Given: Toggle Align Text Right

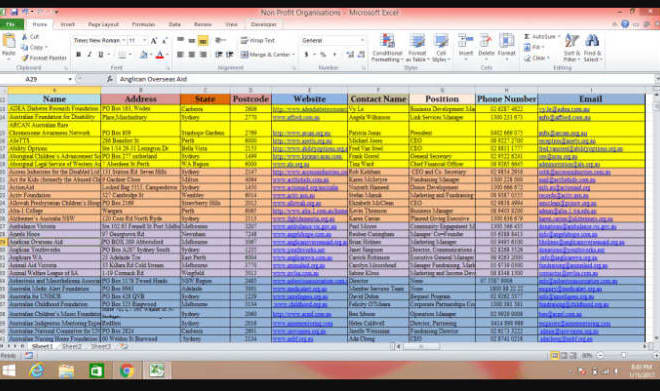Looking at the screenshot, I should click(x=203, y=55).
